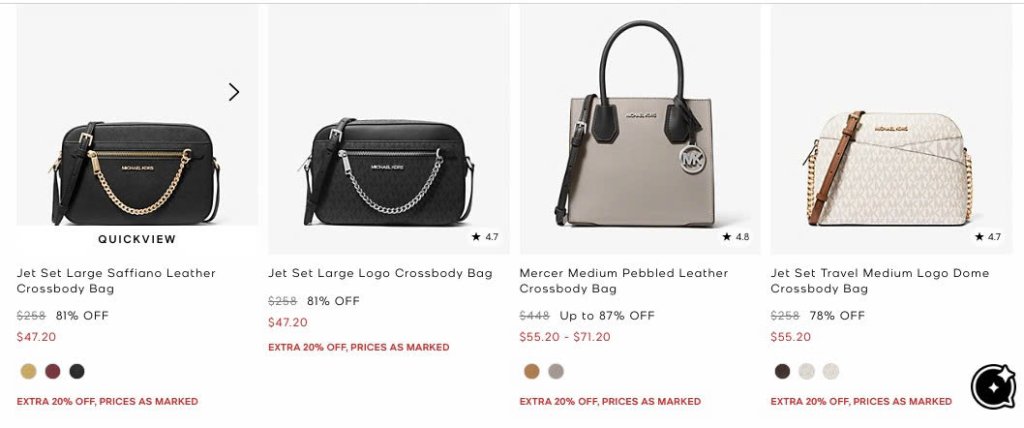Open Jet Set Large Saffiano Leather Crossbody Bag link
This screenshot has height=428, width=1024.
coord(116,281)
